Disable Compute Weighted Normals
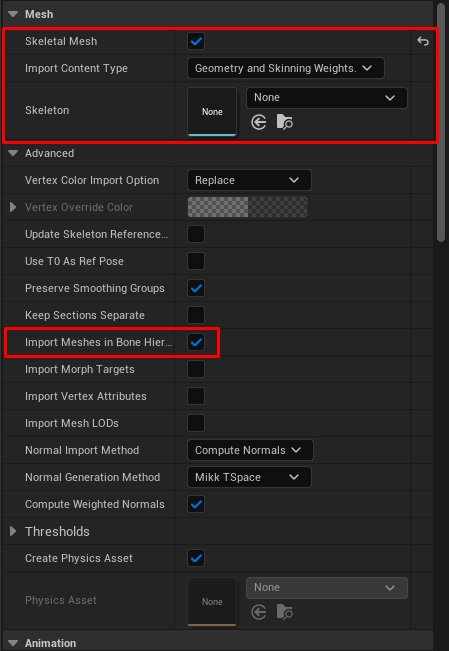This screenshot has height=651, width=449. 196,504
